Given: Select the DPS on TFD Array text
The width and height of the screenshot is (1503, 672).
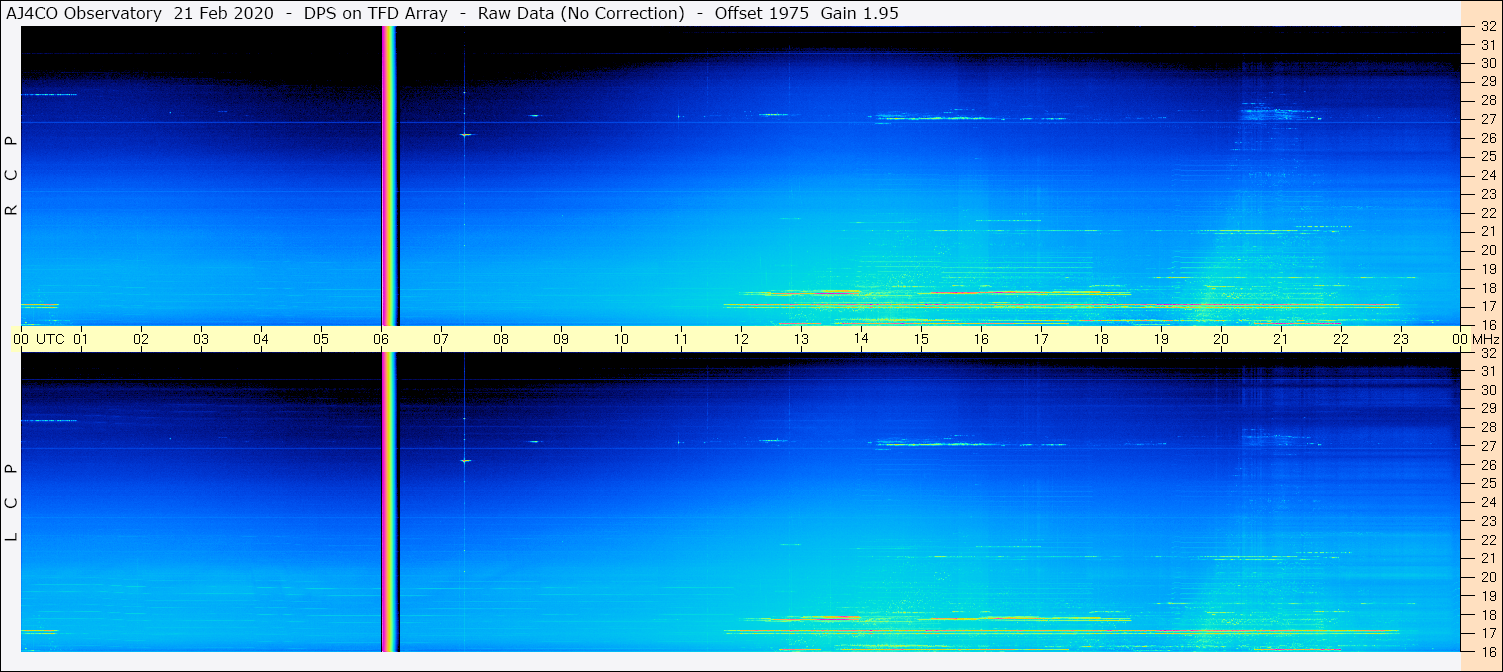Looking at the screenshot, I should pos(375,13).
